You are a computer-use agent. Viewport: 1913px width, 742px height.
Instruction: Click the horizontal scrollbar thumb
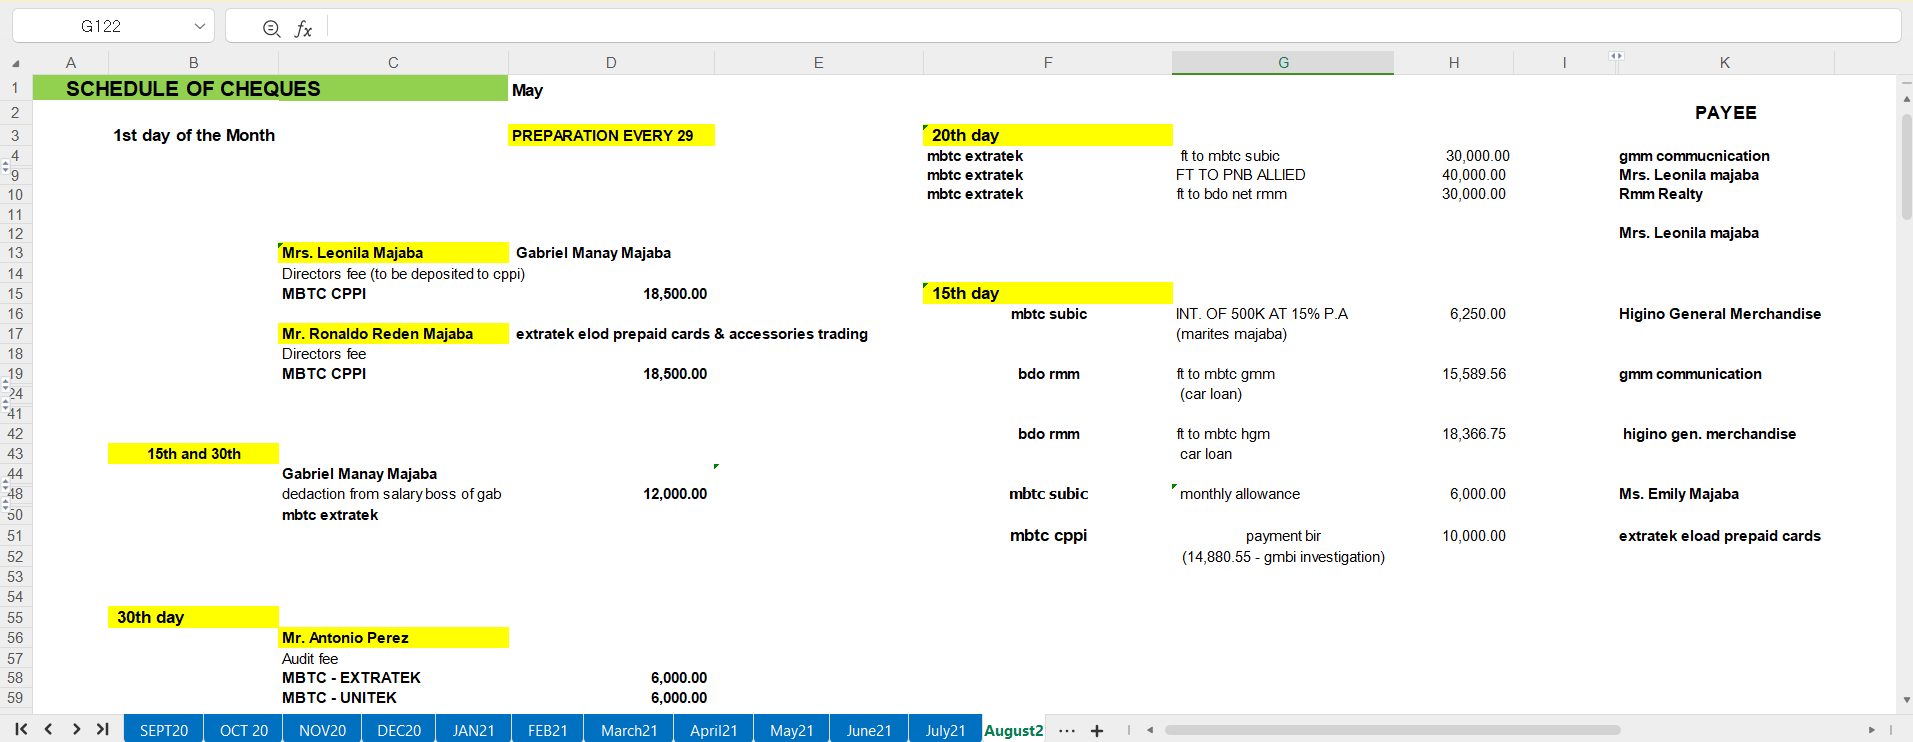[x=1391, y=730]
